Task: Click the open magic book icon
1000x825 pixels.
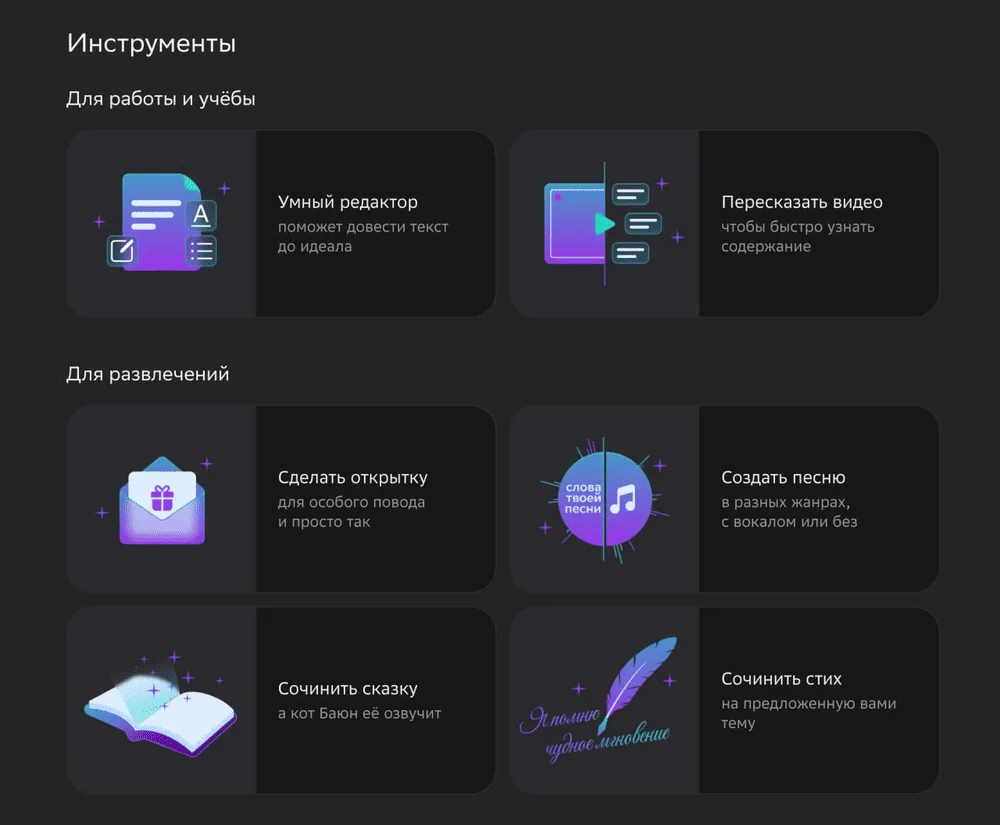Action: (x=161, y=704)
